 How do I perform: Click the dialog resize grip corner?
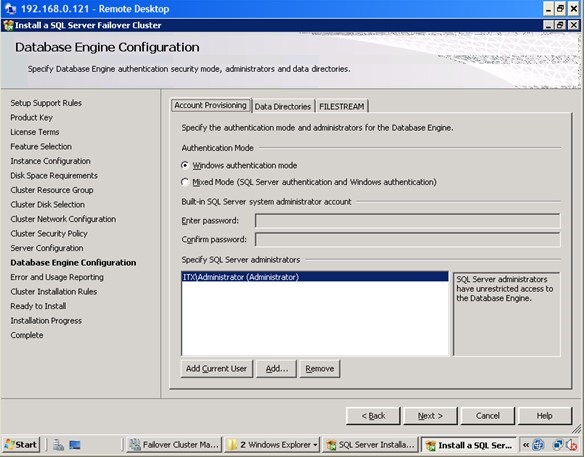coord(577,430)
